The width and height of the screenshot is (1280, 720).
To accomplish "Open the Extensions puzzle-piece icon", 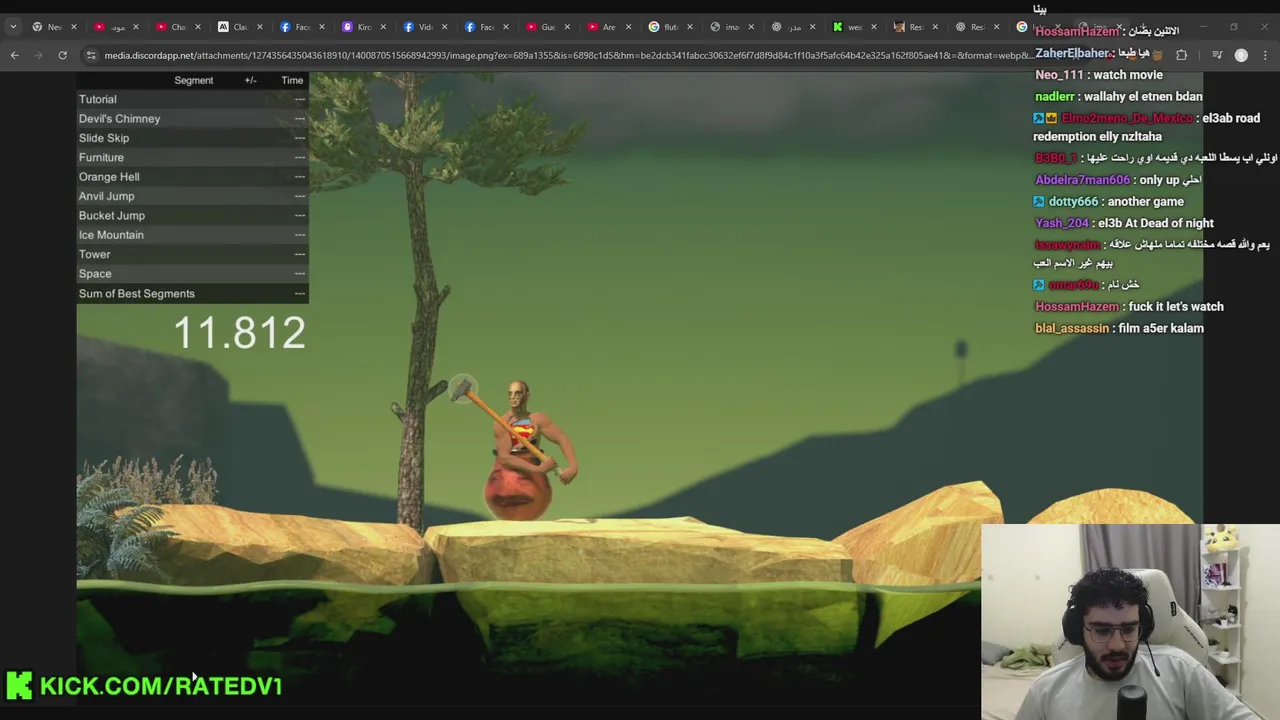I will click(x=1181, y=56).
